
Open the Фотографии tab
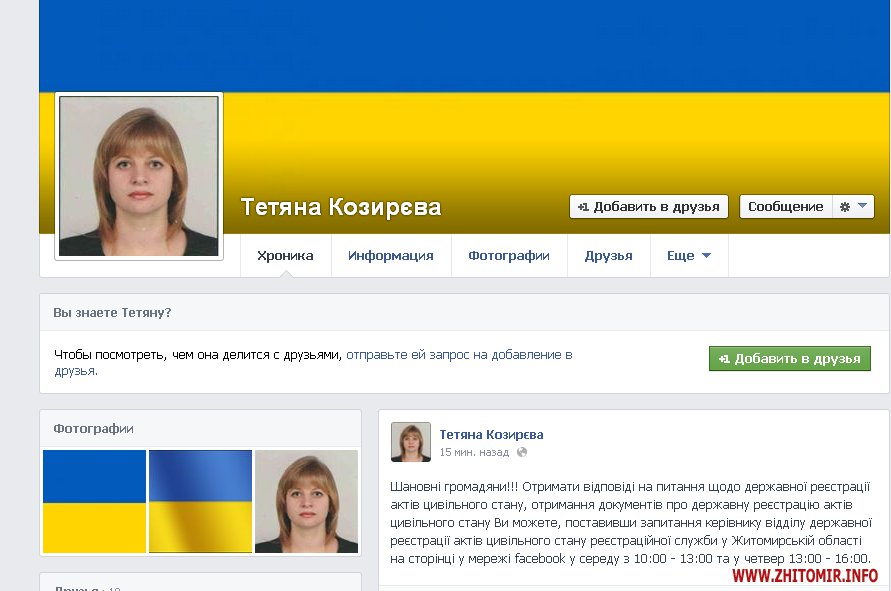(x=509, y=256)
